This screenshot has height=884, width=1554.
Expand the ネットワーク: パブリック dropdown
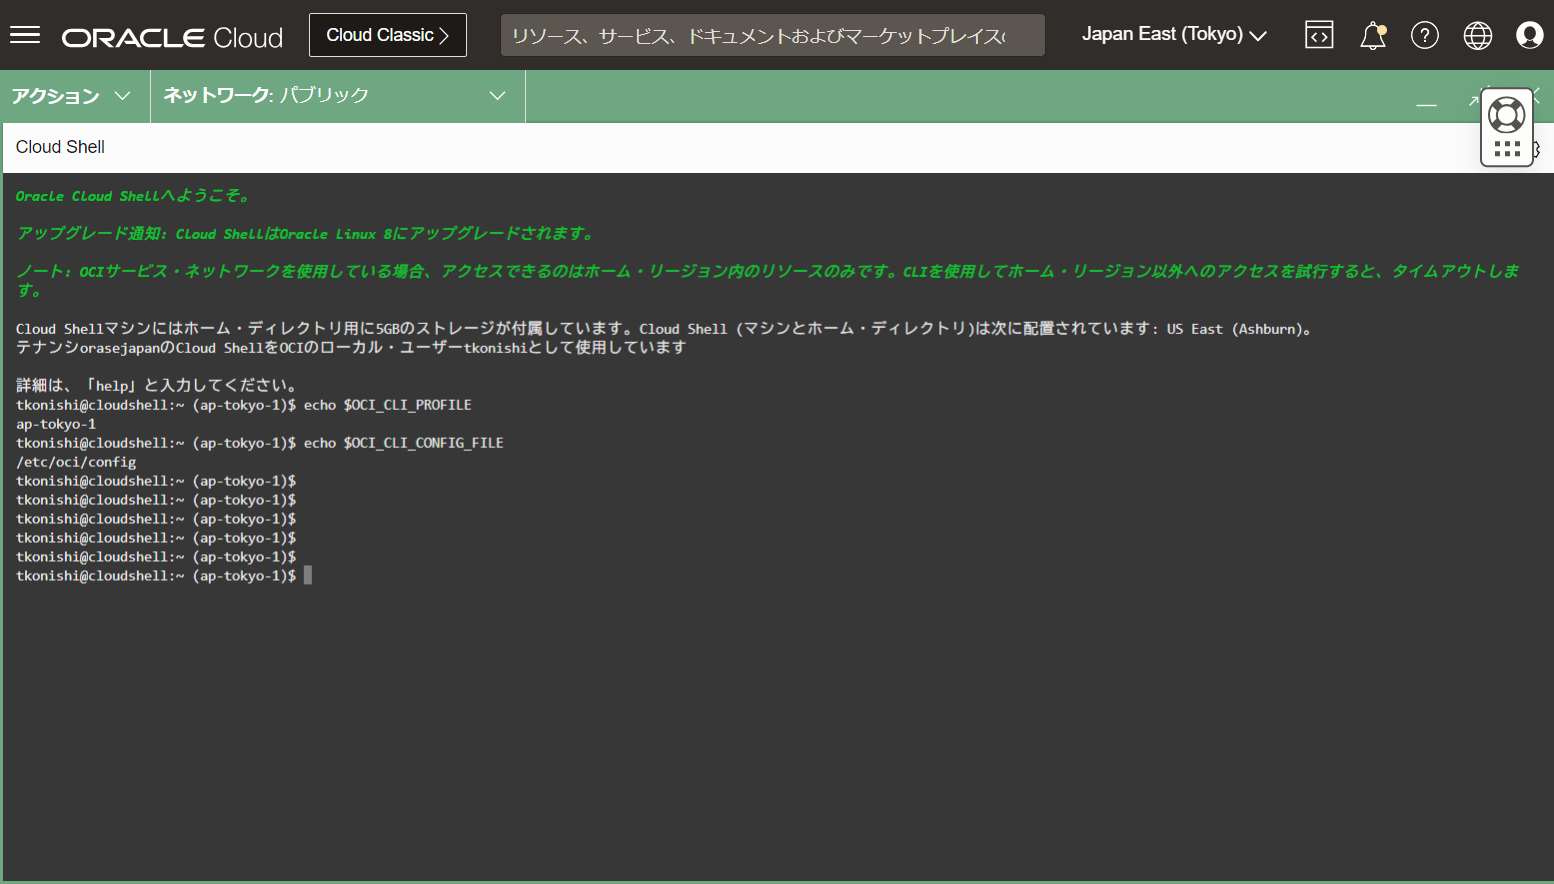pyautogui.click(x=335, y=96)
